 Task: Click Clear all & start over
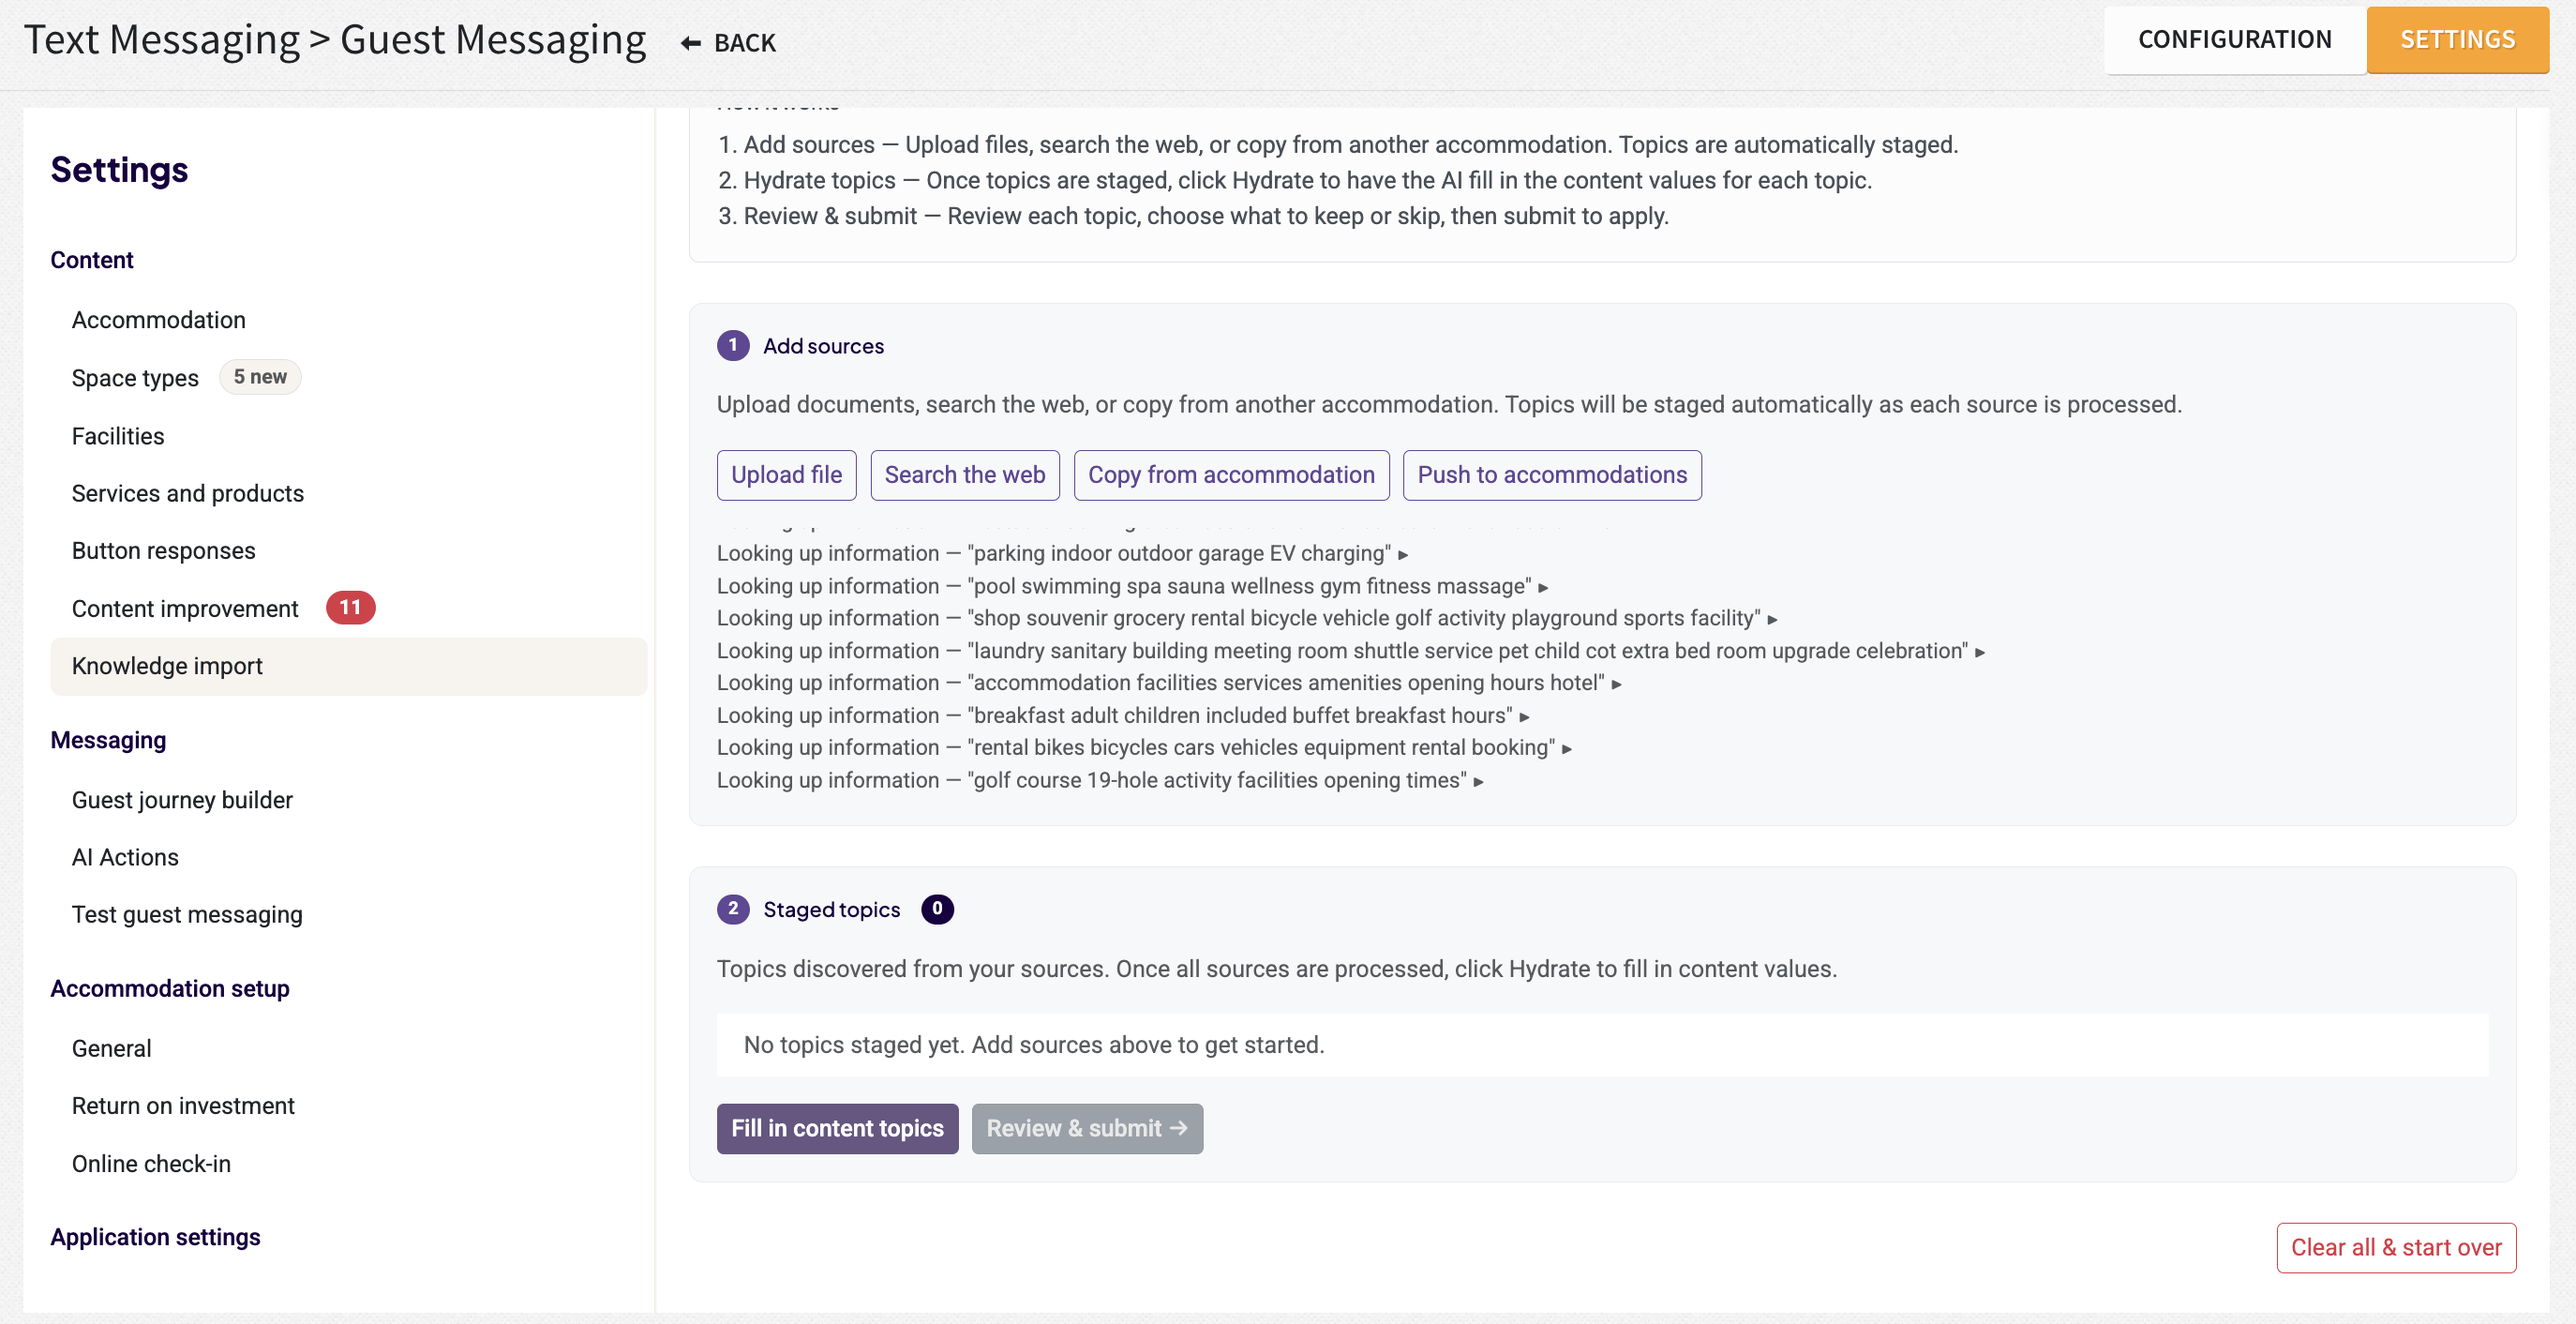(x=2396, y=1248)
